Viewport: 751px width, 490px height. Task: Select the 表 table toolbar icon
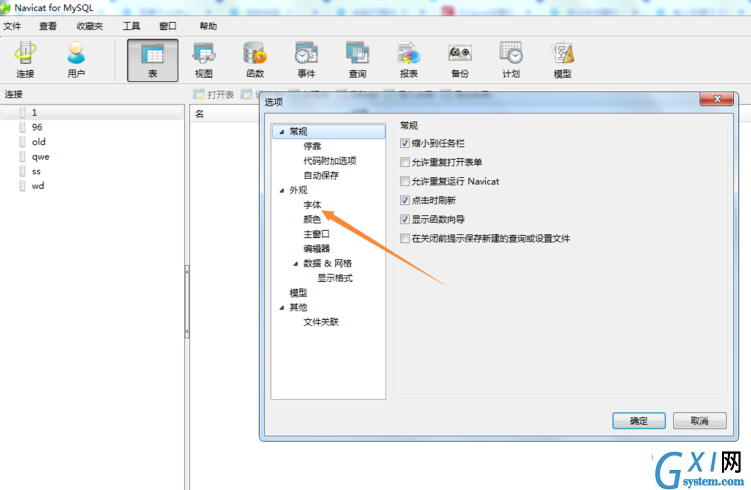153,60
